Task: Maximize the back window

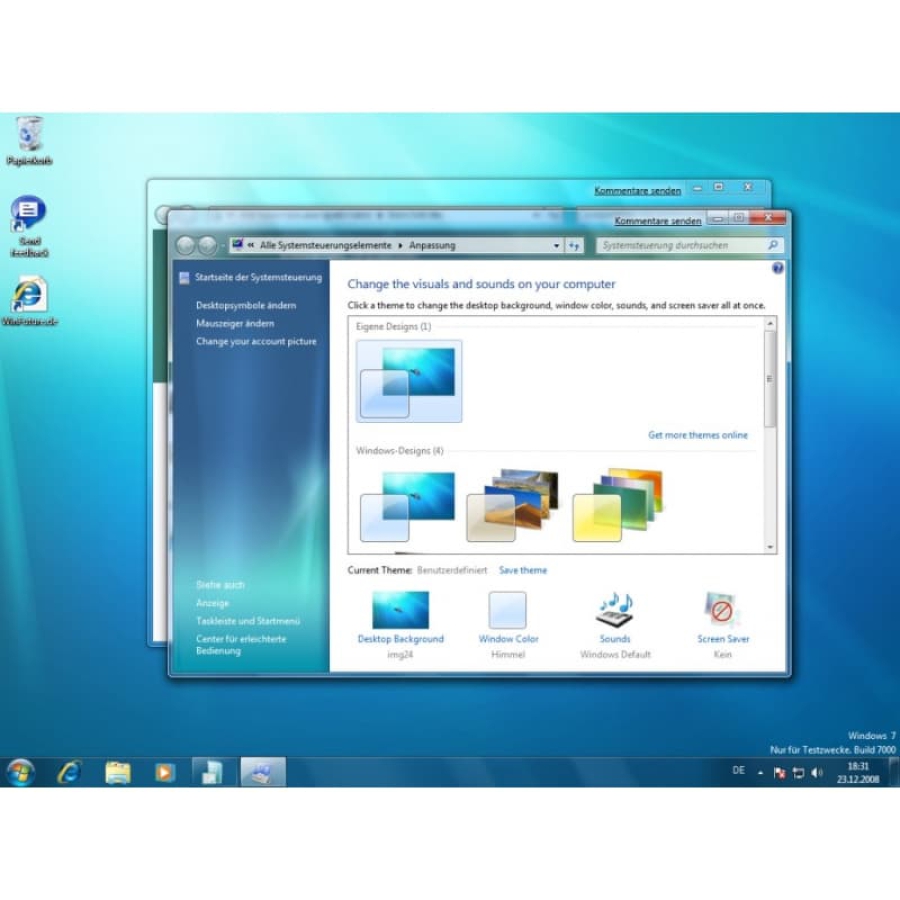Action: tap(719, 187)
